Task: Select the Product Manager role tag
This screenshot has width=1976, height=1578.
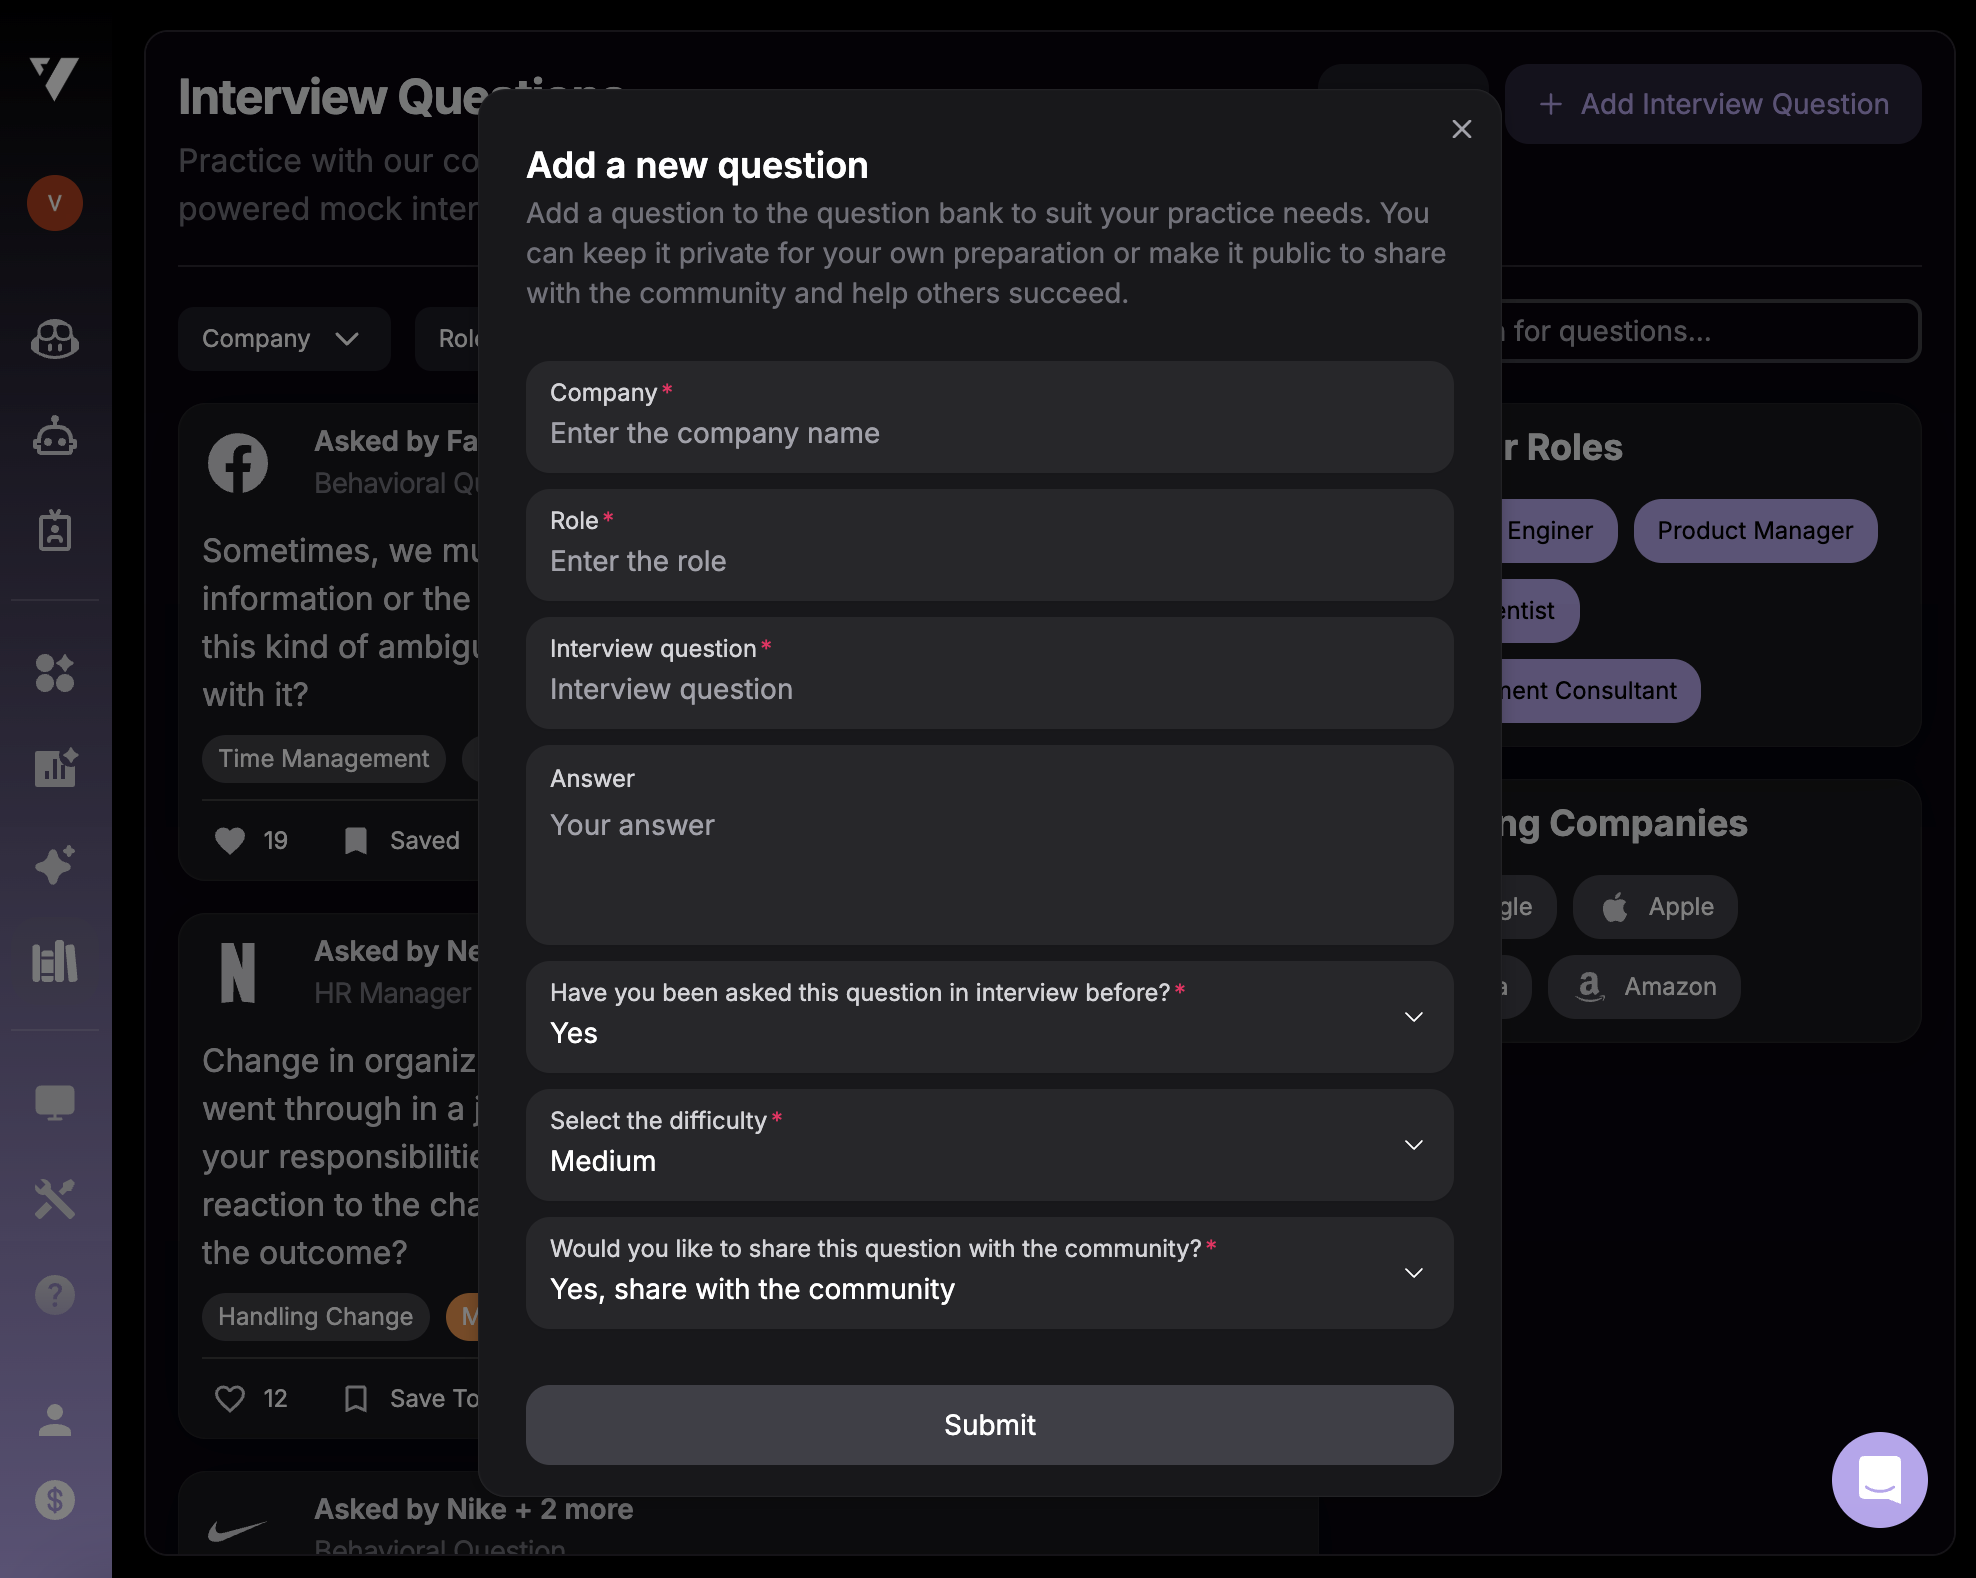Action: [1755, 530]
